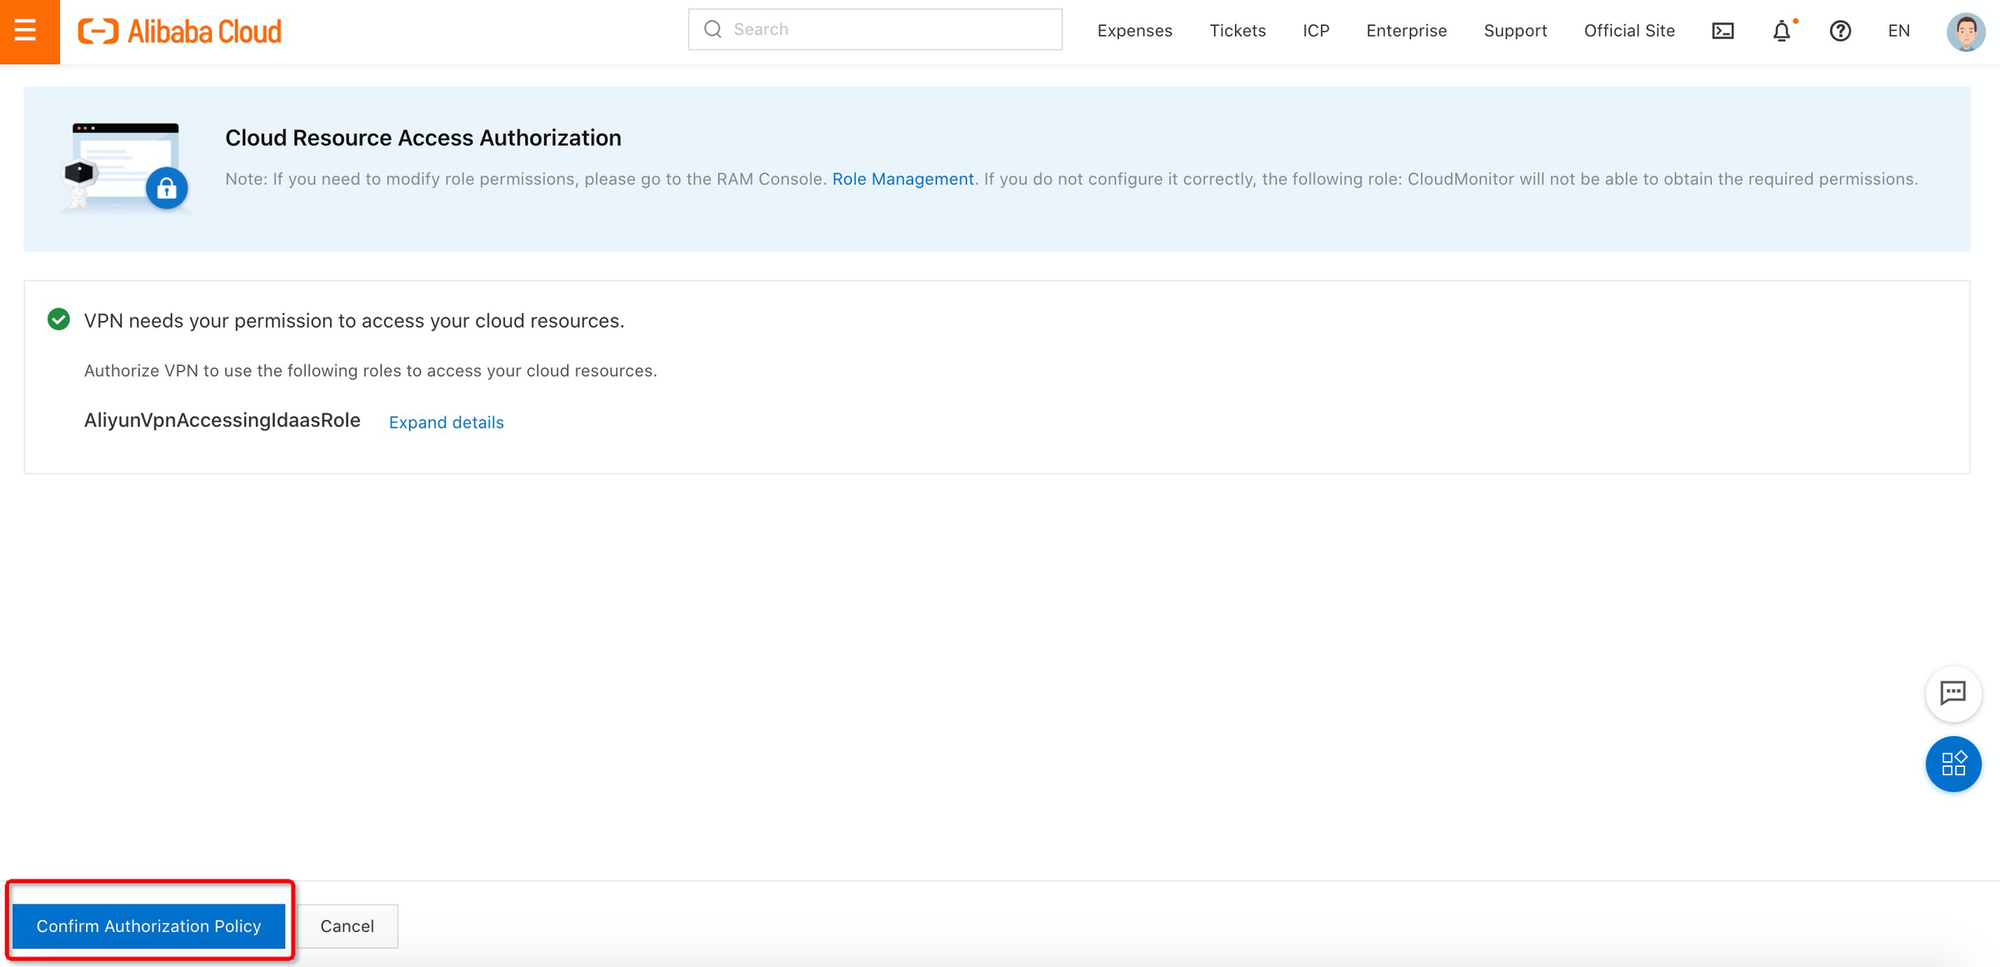Open the Tickets page
Viewport: 2000px width, 967px height.
[x=1237, y=31]
